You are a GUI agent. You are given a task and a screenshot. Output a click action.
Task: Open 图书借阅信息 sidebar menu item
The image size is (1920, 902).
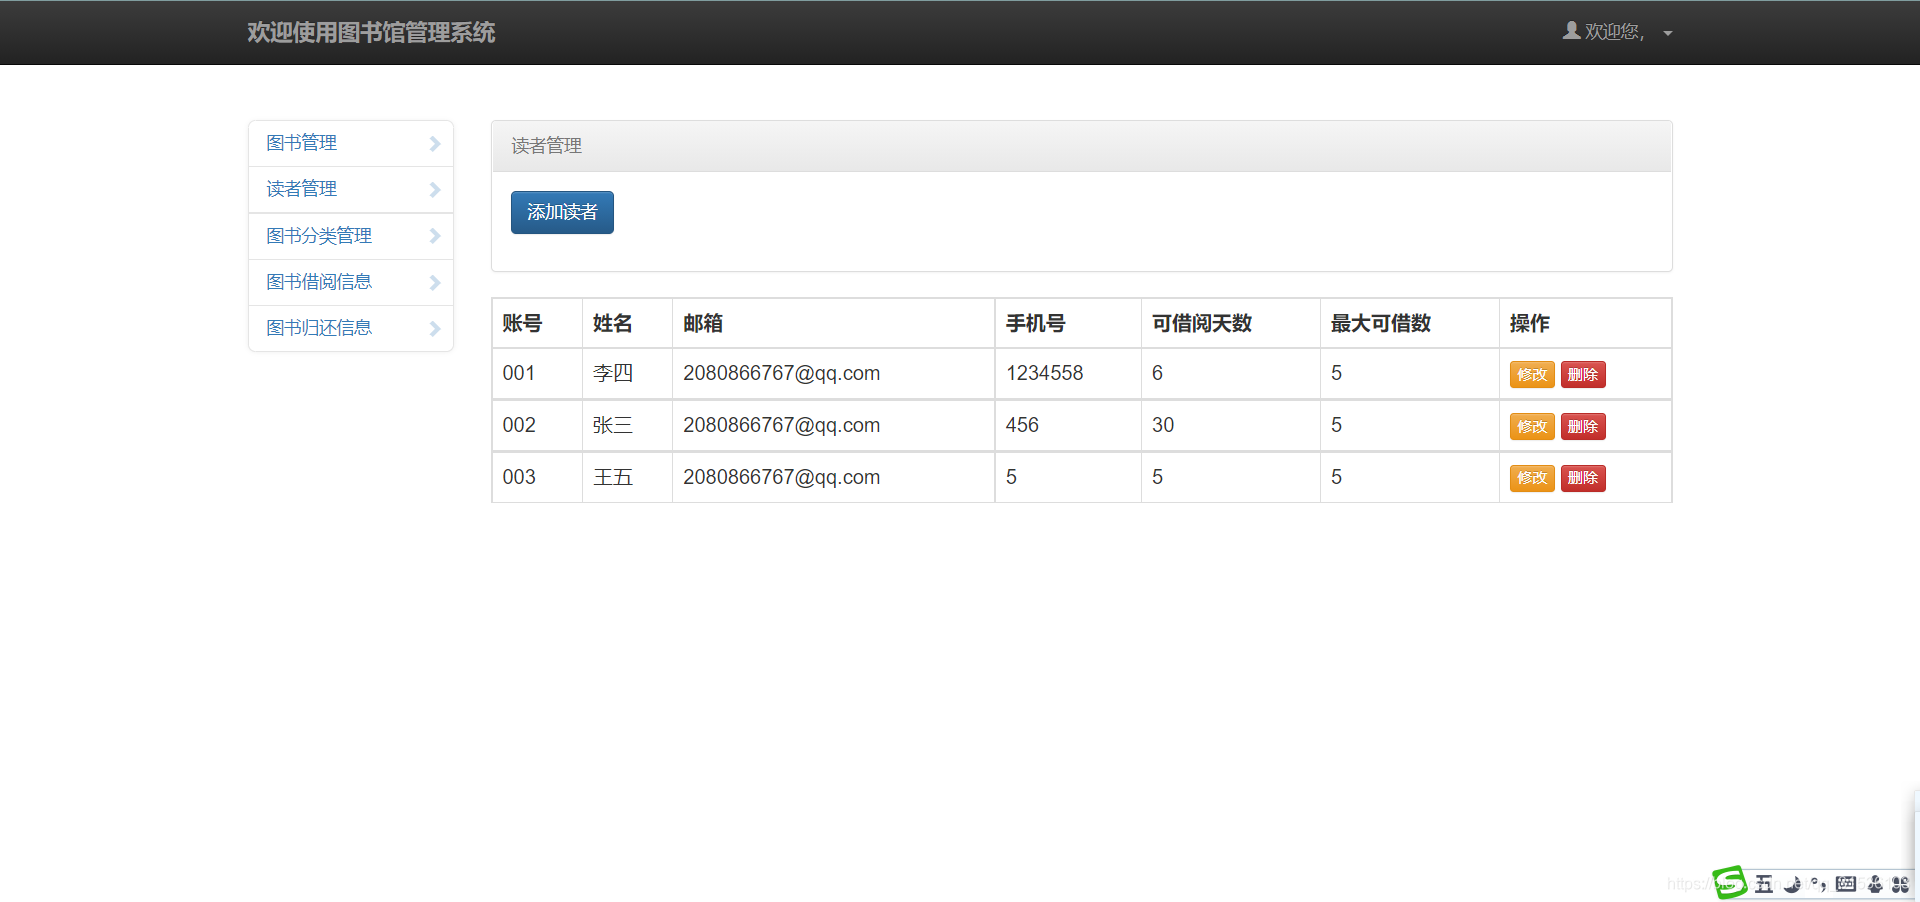(x=351, y=282)
